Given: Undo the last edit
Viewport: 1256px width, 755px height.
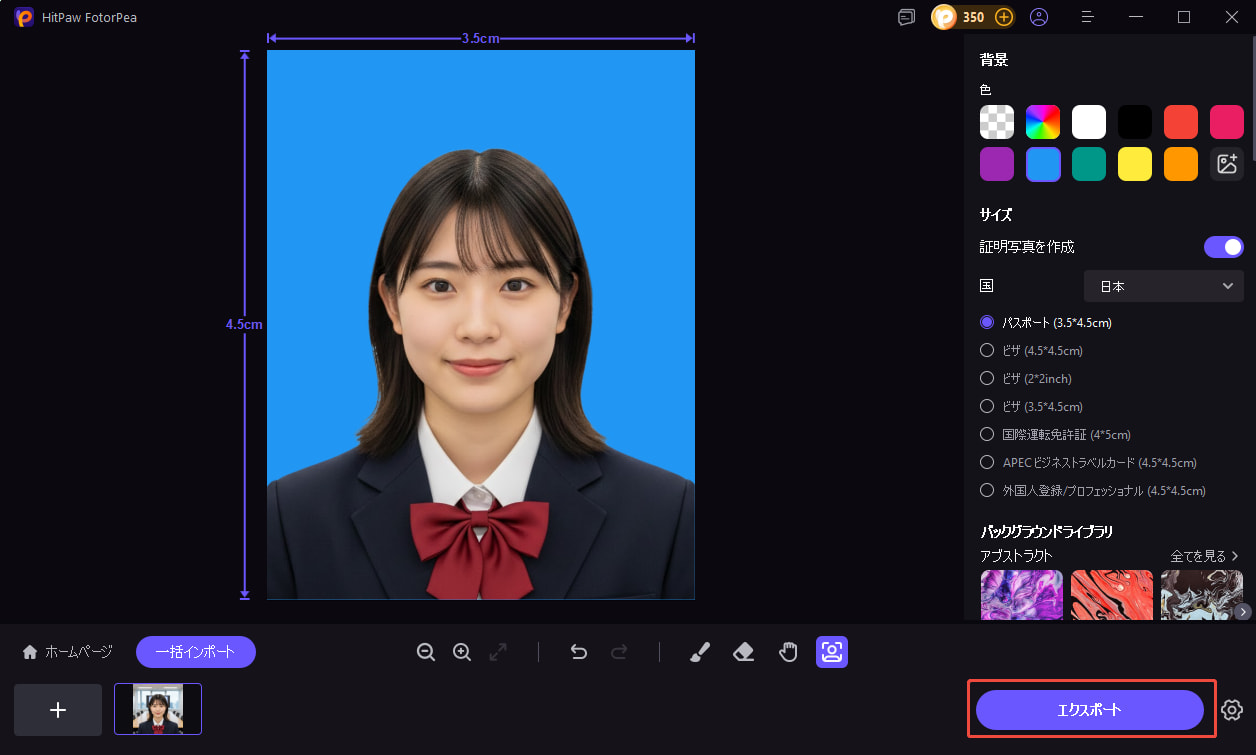Looking at the screenshot, I should [578, 651].
